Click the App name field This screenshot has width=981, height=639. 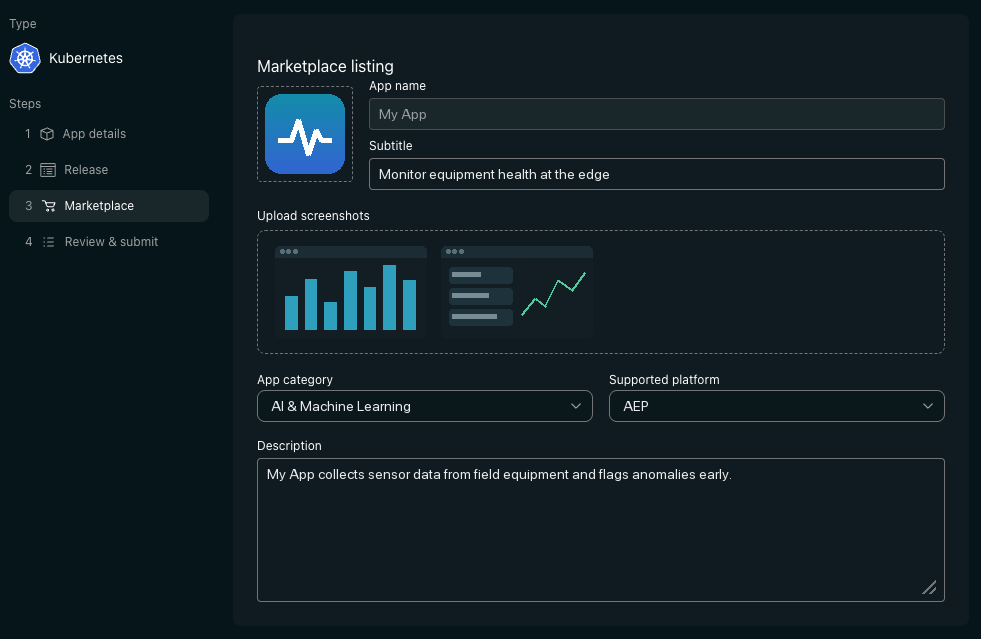point(657,114)
